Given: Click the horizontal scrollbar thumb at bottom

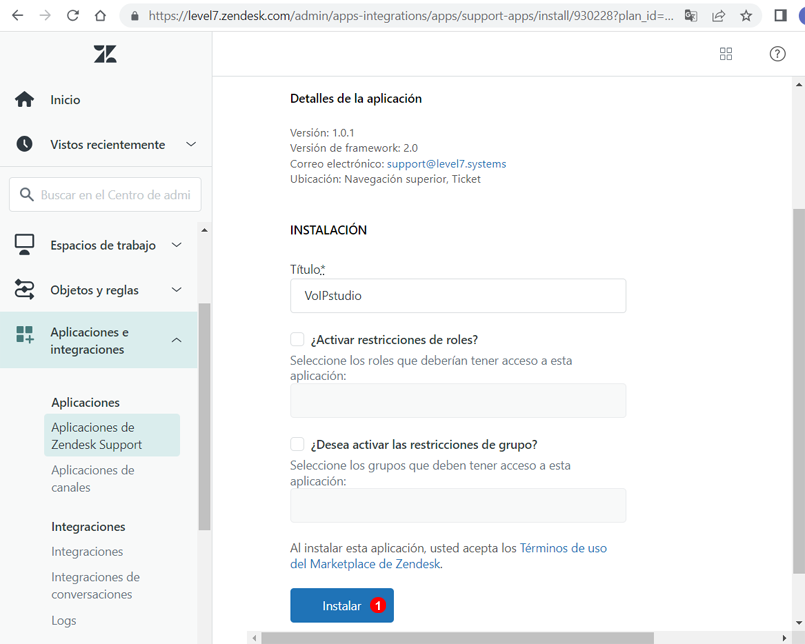Looking at the screenshot, I should [457, 638].
